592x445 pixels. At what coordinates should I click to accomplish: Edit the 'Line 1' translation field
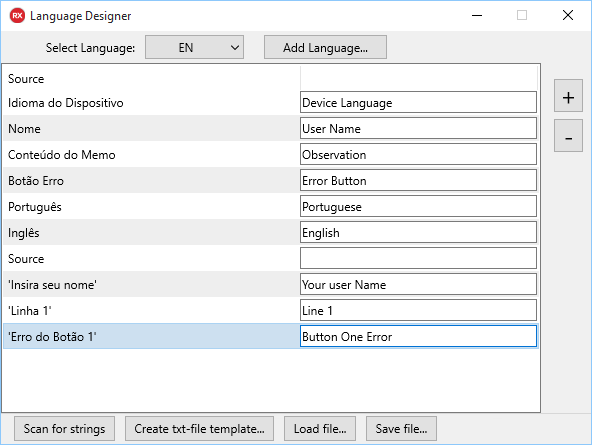418,311
